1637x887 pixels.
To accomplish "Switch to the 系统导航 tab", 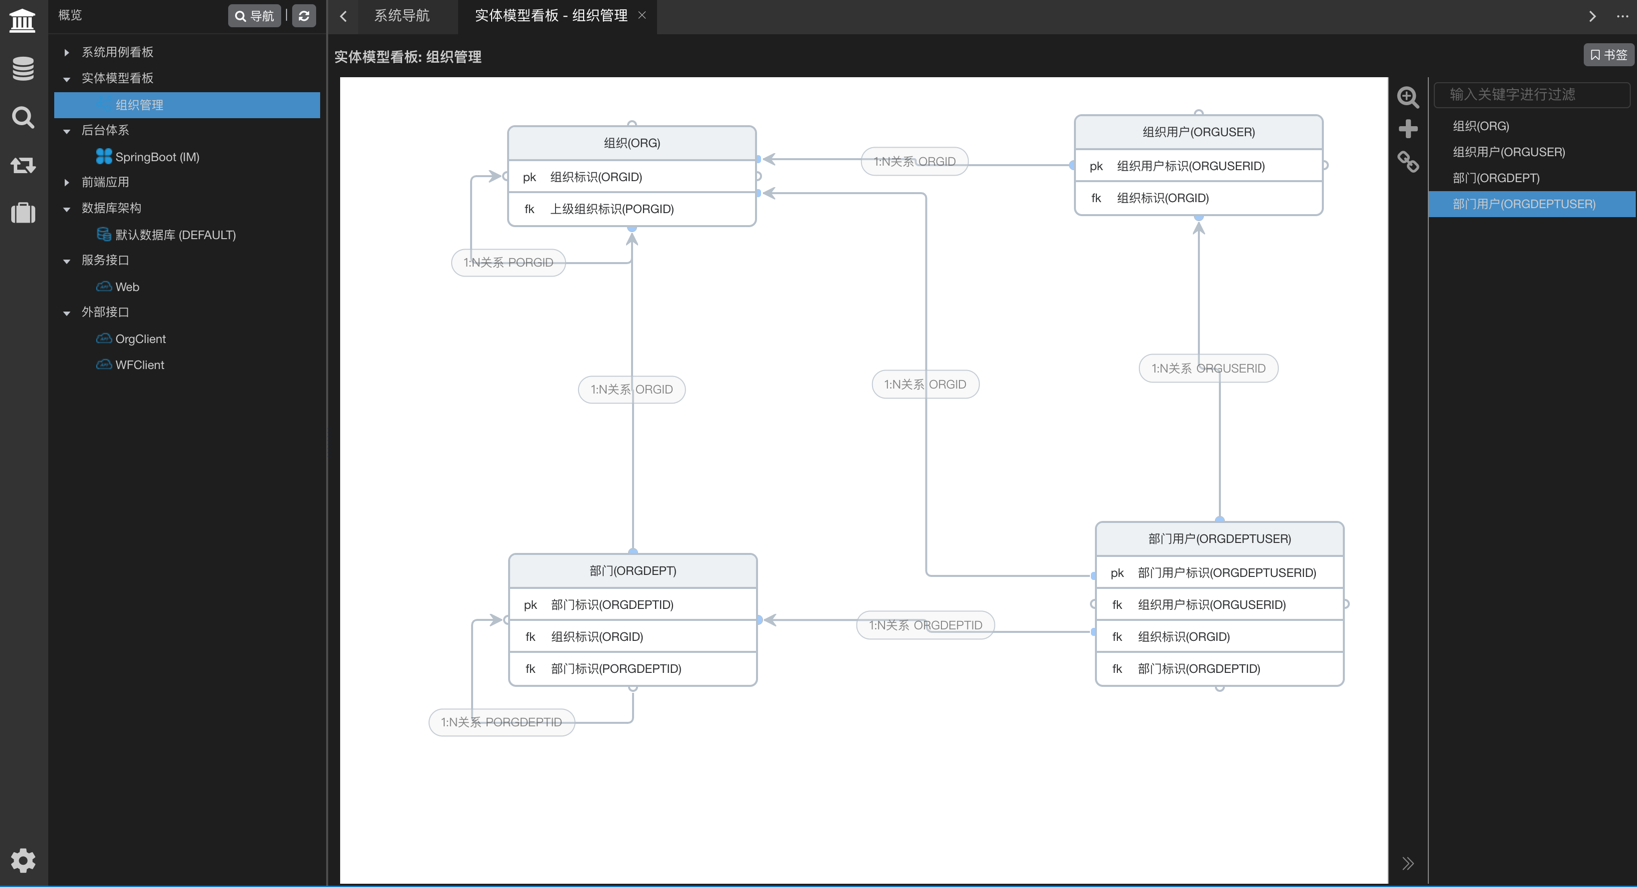I will (402, 16).
